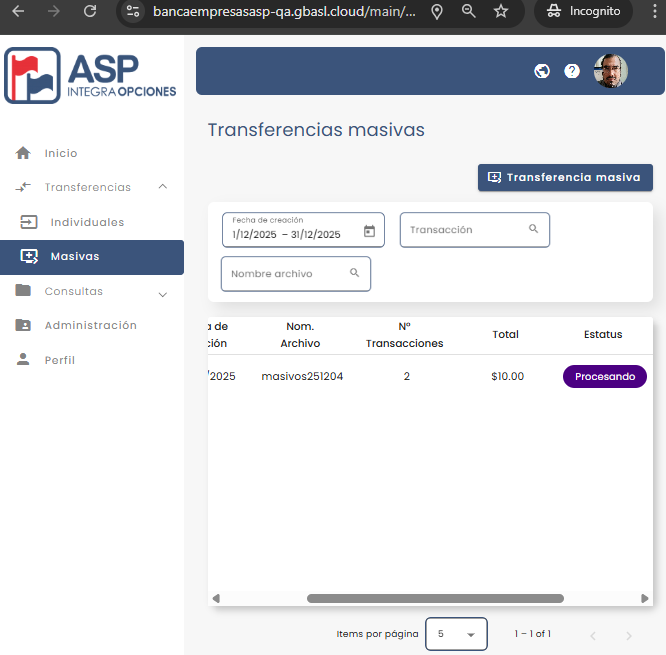
Task: Bookmark page with the star icon
Action: coord(501,12)
